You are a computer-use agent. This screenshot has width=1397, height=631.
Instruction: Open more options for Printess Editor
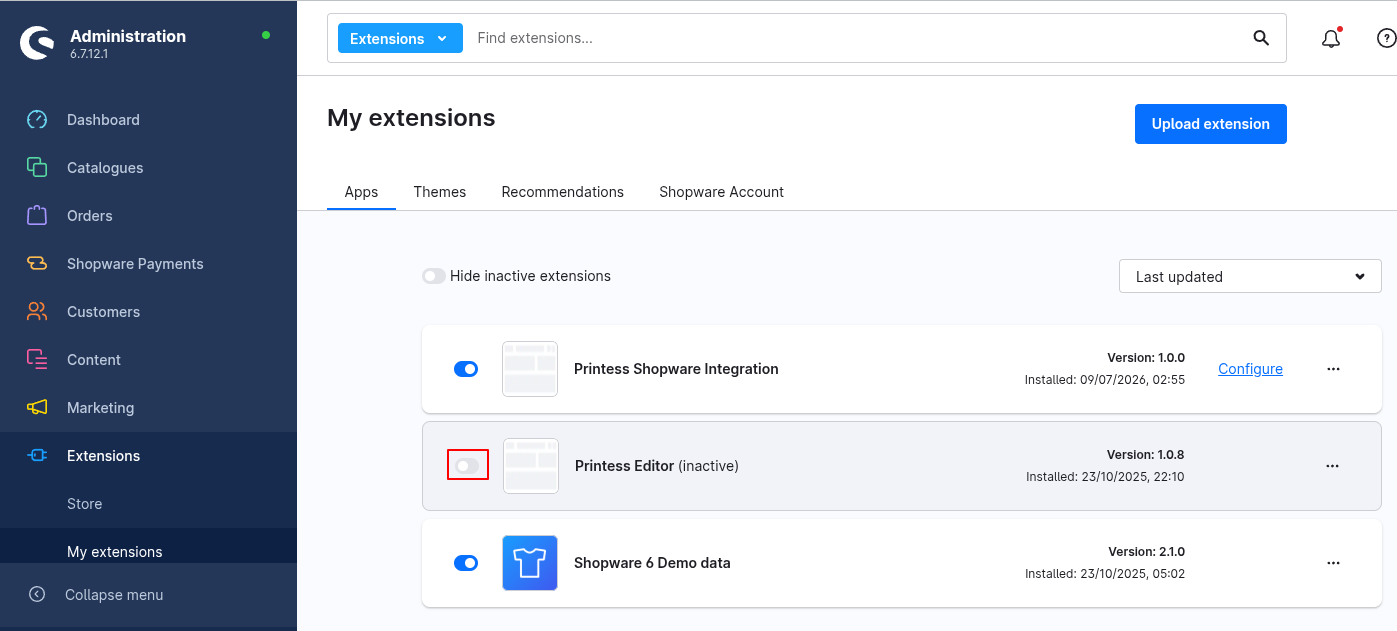coord(1333,466)
